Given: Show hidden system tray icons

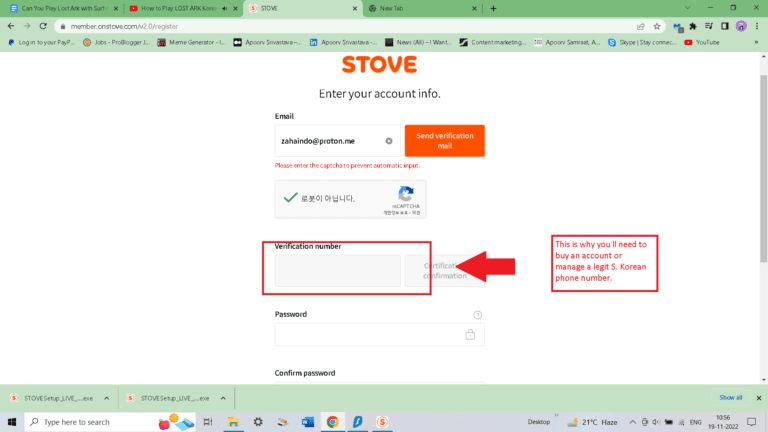Looking at the screenshot, I should pyautogui.click(x=632, y=422).
